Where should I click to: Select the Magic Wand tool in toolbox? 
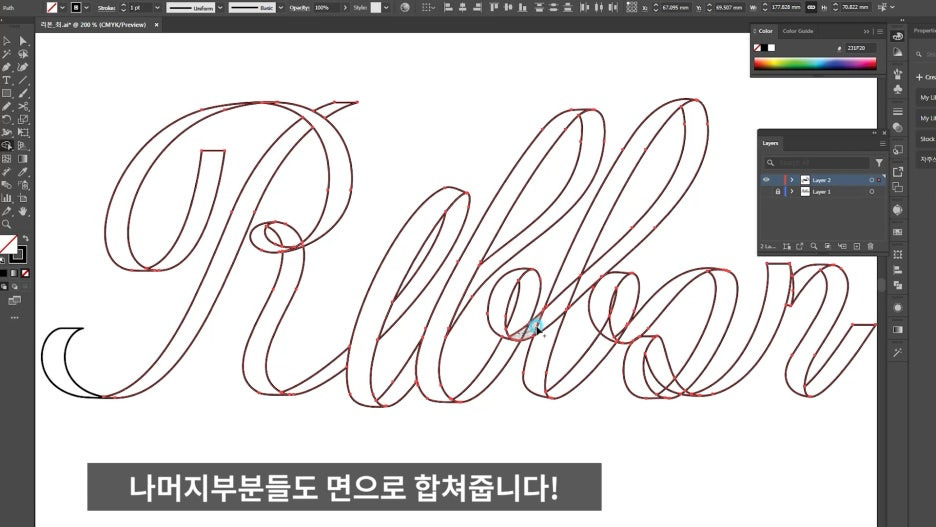(x=7, y=54)
